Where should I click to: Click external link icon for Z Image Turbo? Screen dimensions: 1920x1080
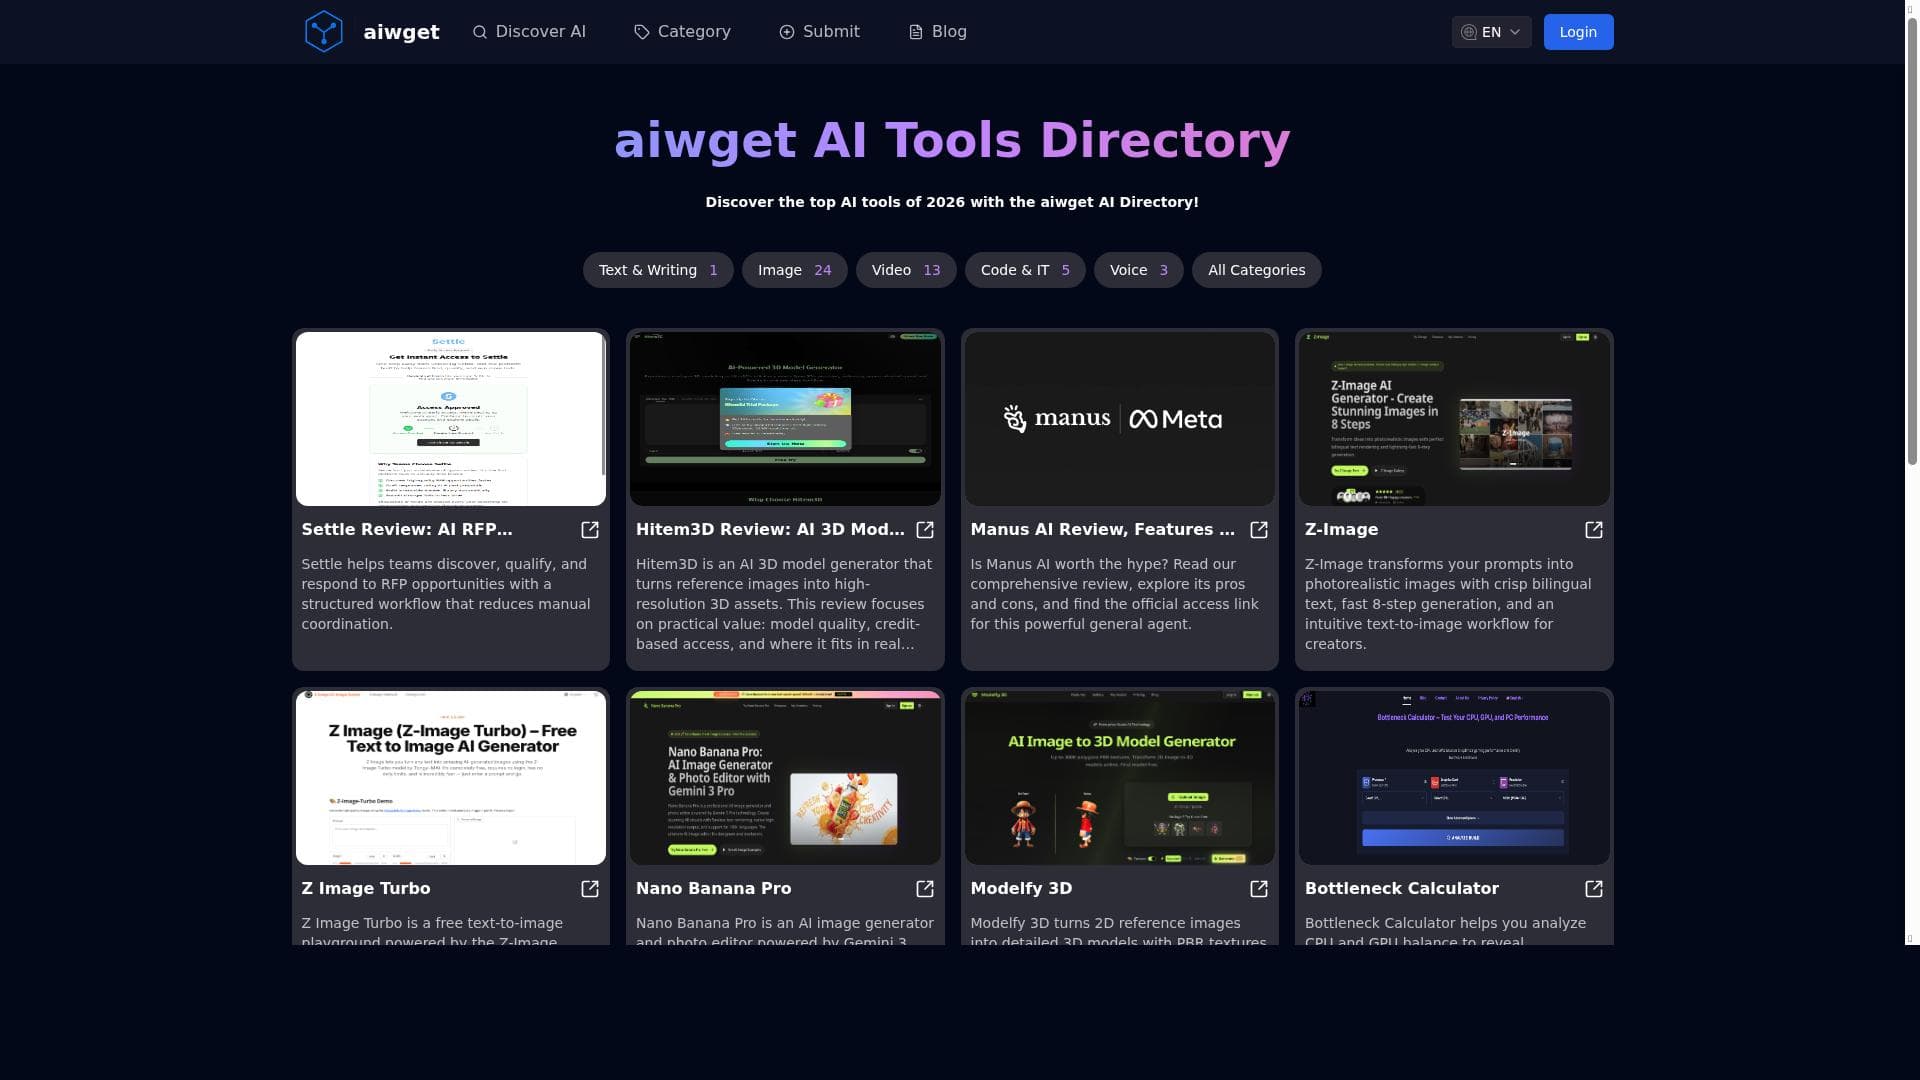(x=590, y=889)
